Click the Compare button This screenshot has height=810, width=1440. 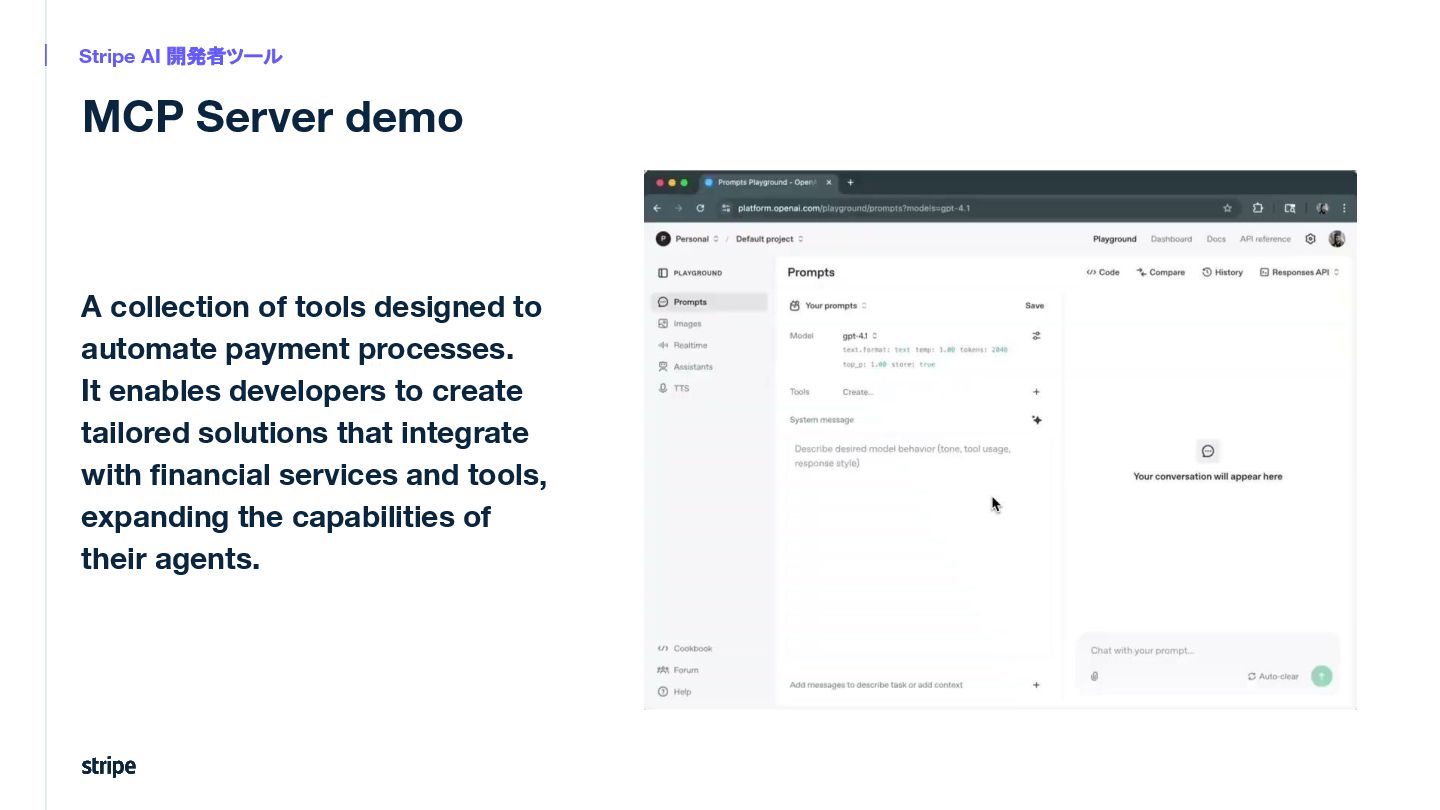(x=1161, y=272)
